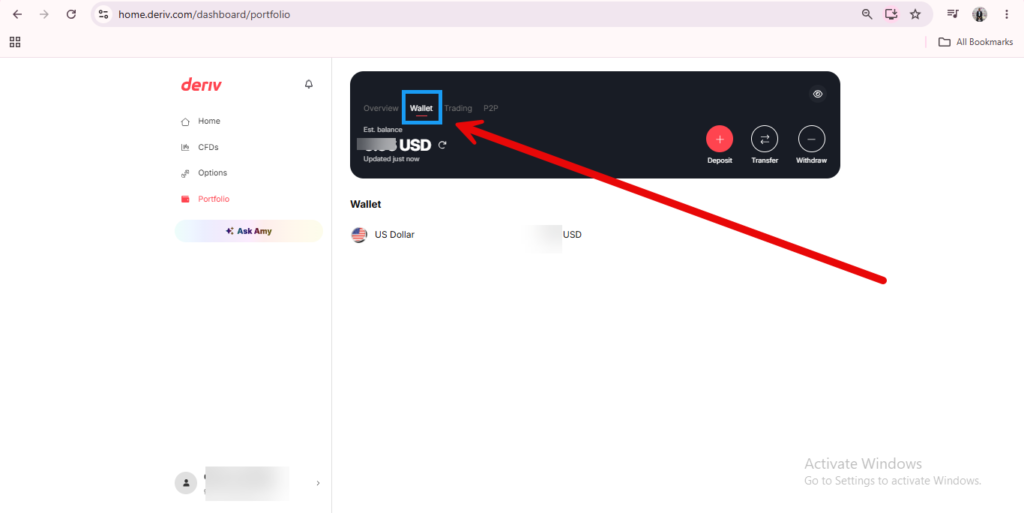This screenshot has height=513, width=1024.
Task: Switch to the P2P tab
Action: tap(490, 108)
